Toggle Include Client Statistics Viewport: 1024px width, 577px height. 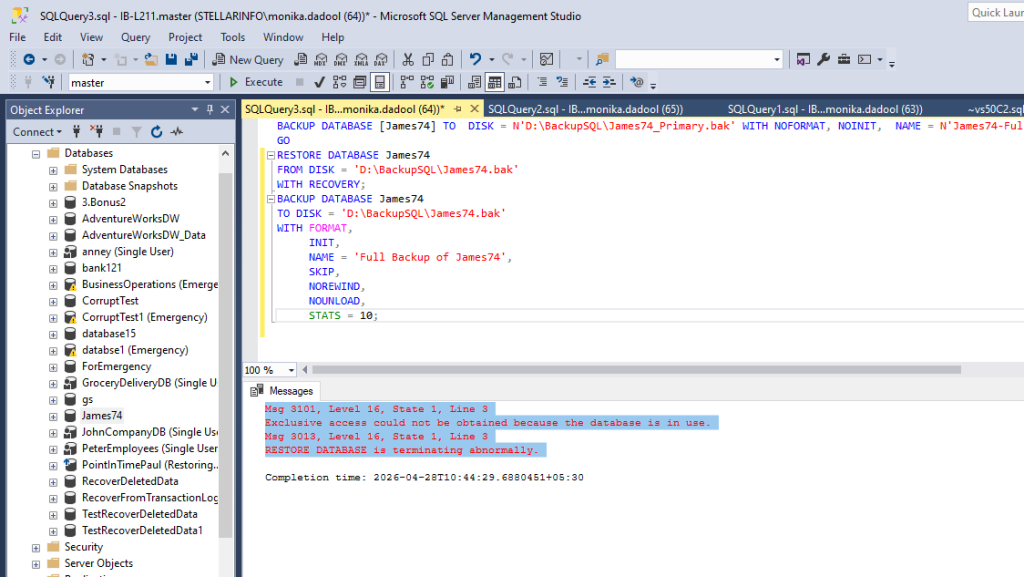447,82
